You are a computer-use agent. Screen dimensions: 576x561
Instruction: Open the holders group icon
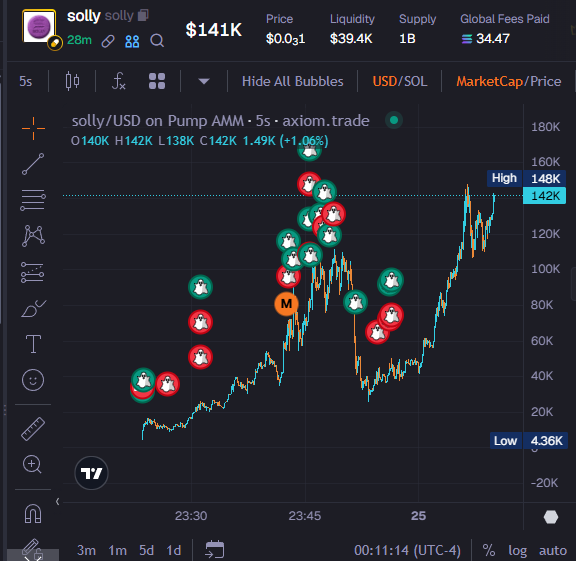point(132,41)
